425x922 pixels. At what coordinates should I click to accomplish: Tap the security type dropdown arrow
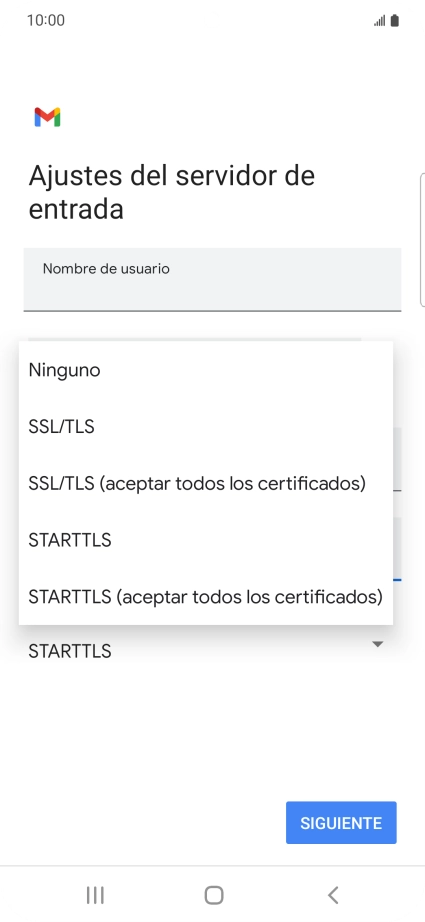(378, 644)
